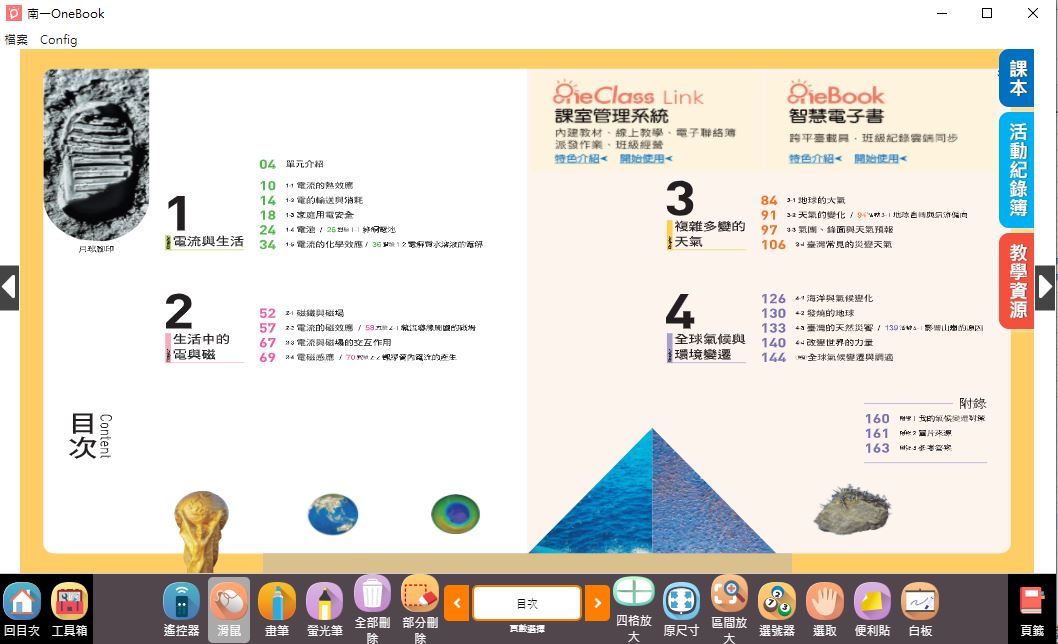Choose the 部分刪除 partial eraser tool
Image resolution: width=1058 pixels, height=644 pixels.
(x=420, y=609)
